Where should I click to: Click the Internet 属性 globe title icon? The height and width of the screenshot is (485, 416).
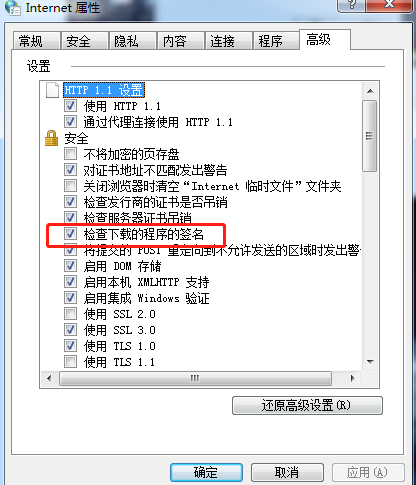(13, 7)
